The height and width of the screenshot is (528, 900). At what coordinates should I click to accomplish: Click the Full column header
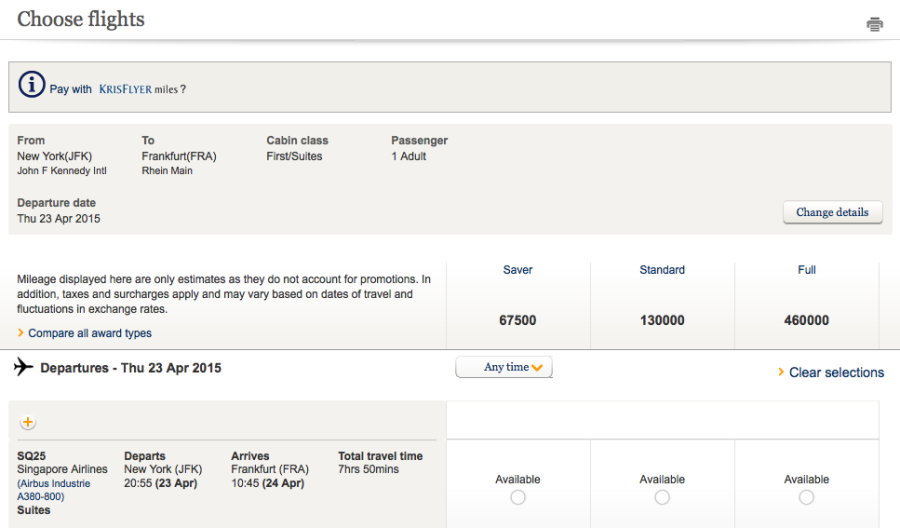pos(807,270)
